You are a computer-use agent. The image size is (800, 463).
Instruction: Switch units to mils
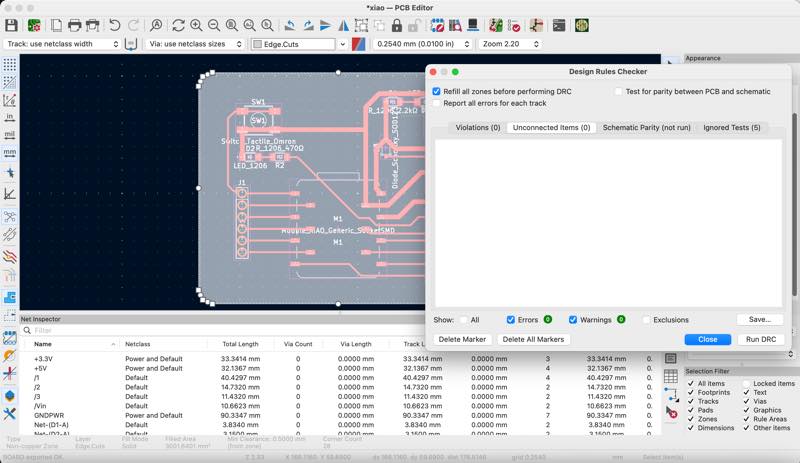coord(9,135)
